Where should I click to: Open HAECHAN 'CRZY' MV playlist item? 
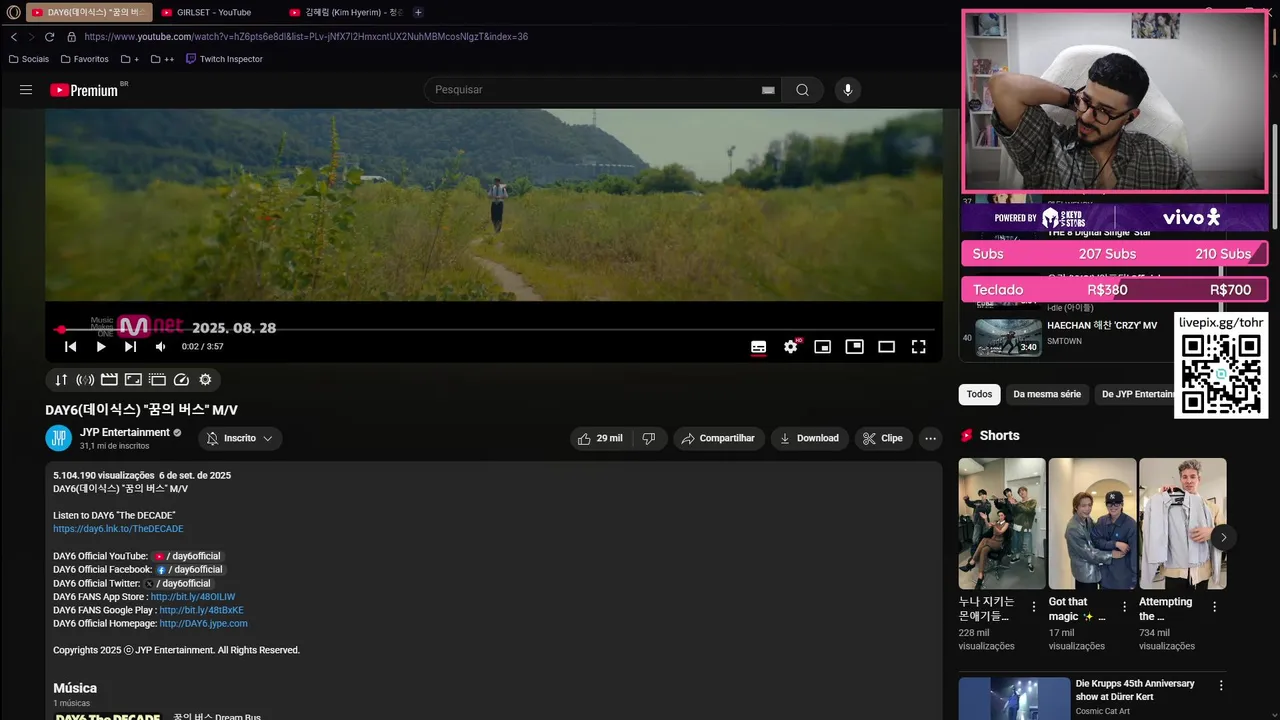[1065, 337]
